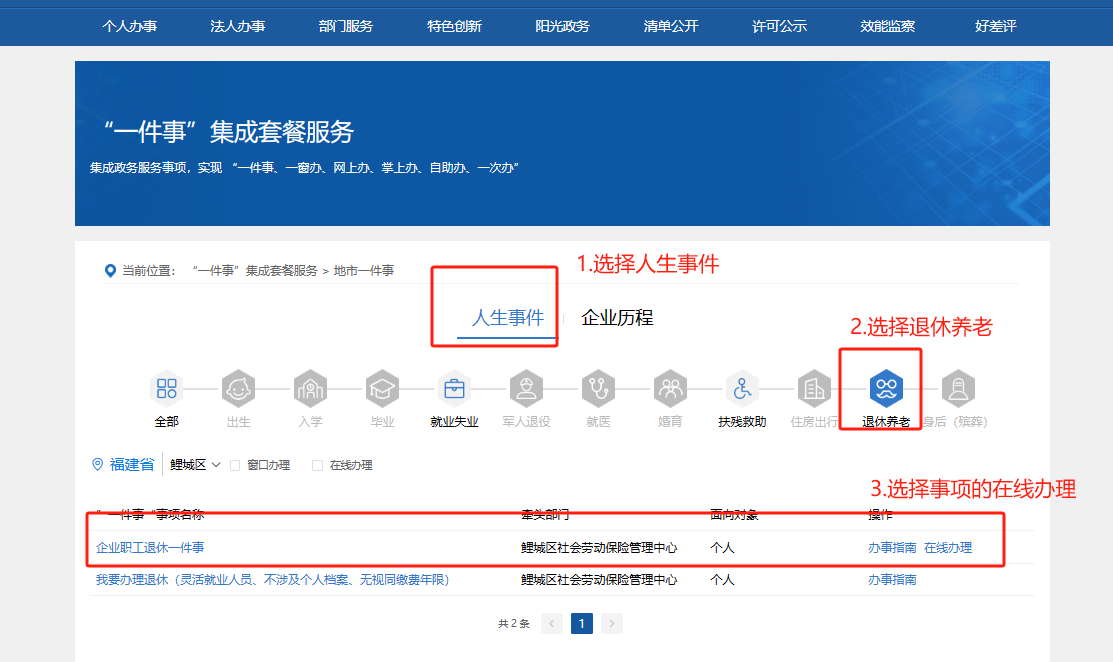Select the 出生 life event icon
The width and height of the screenshot is (1113, 662).
238,388
